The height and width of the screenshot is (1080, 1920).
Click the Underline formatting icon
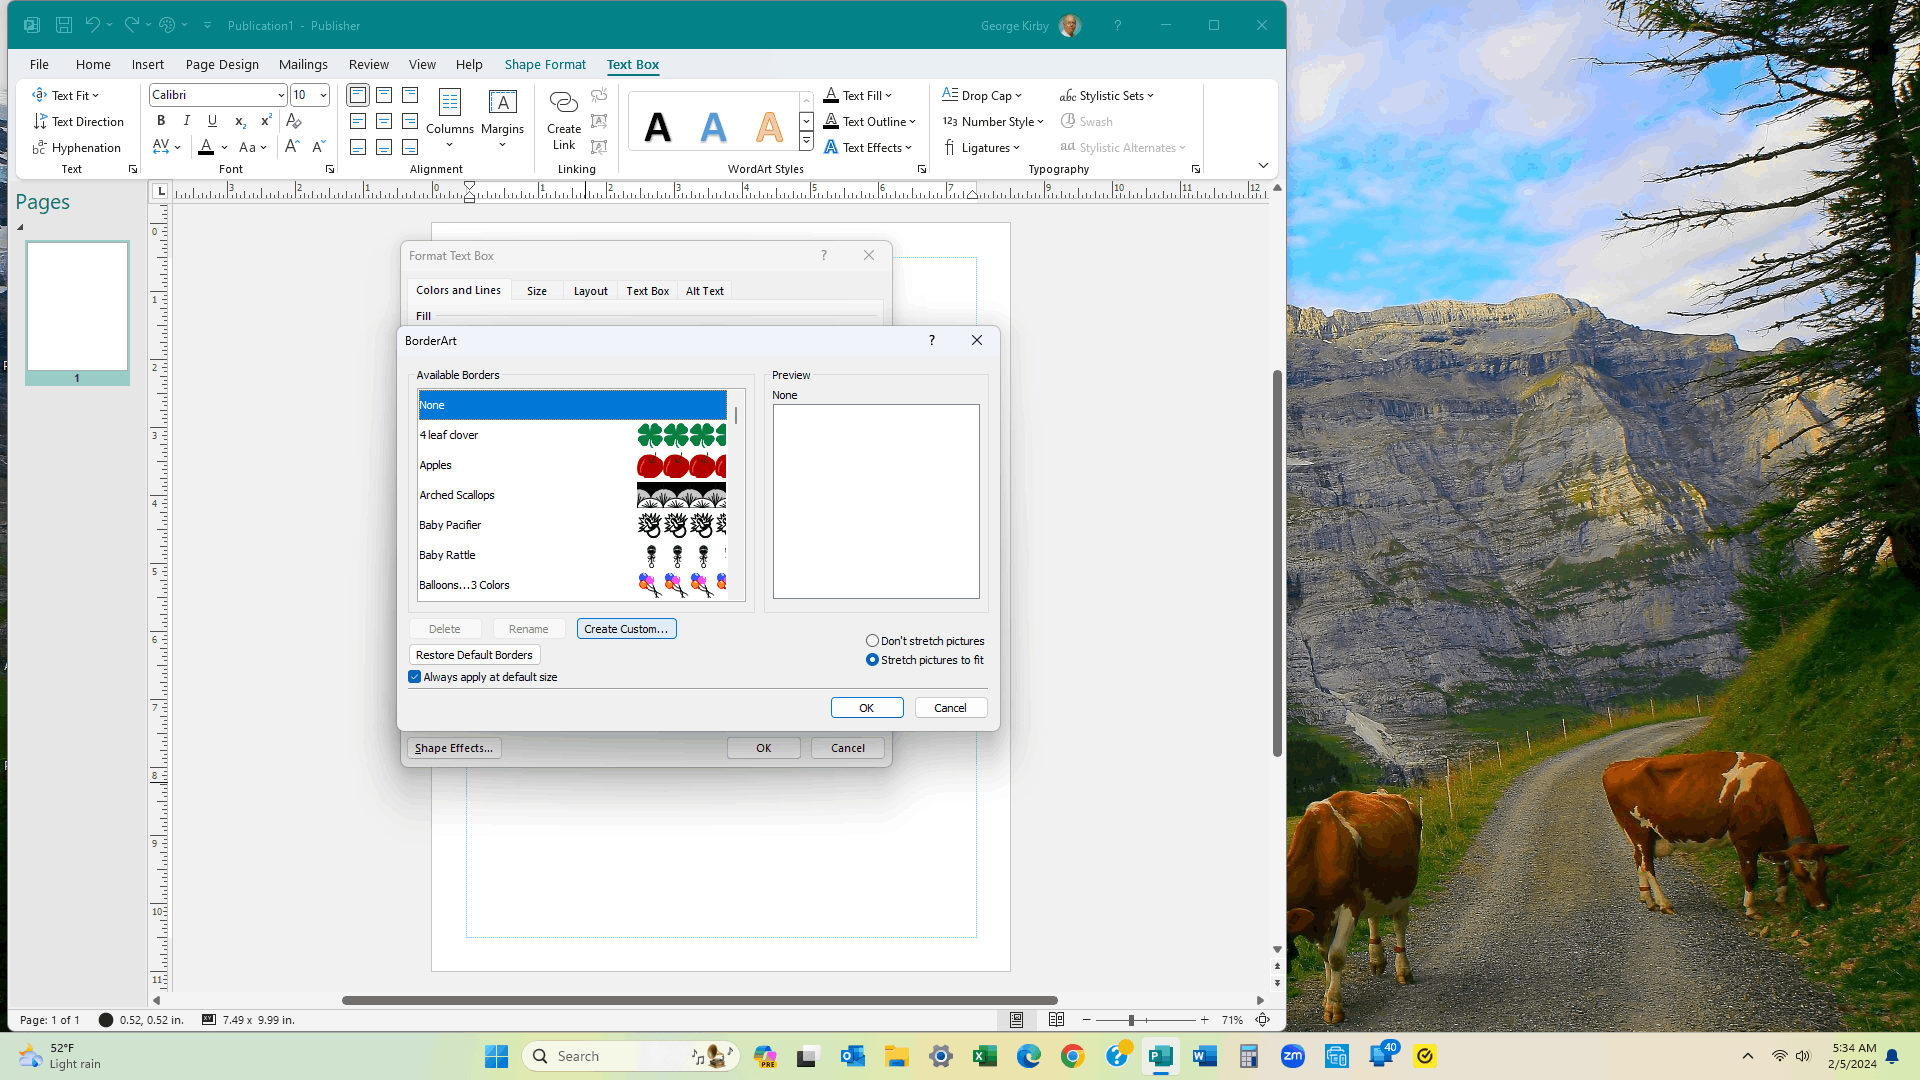coord(212,120)
